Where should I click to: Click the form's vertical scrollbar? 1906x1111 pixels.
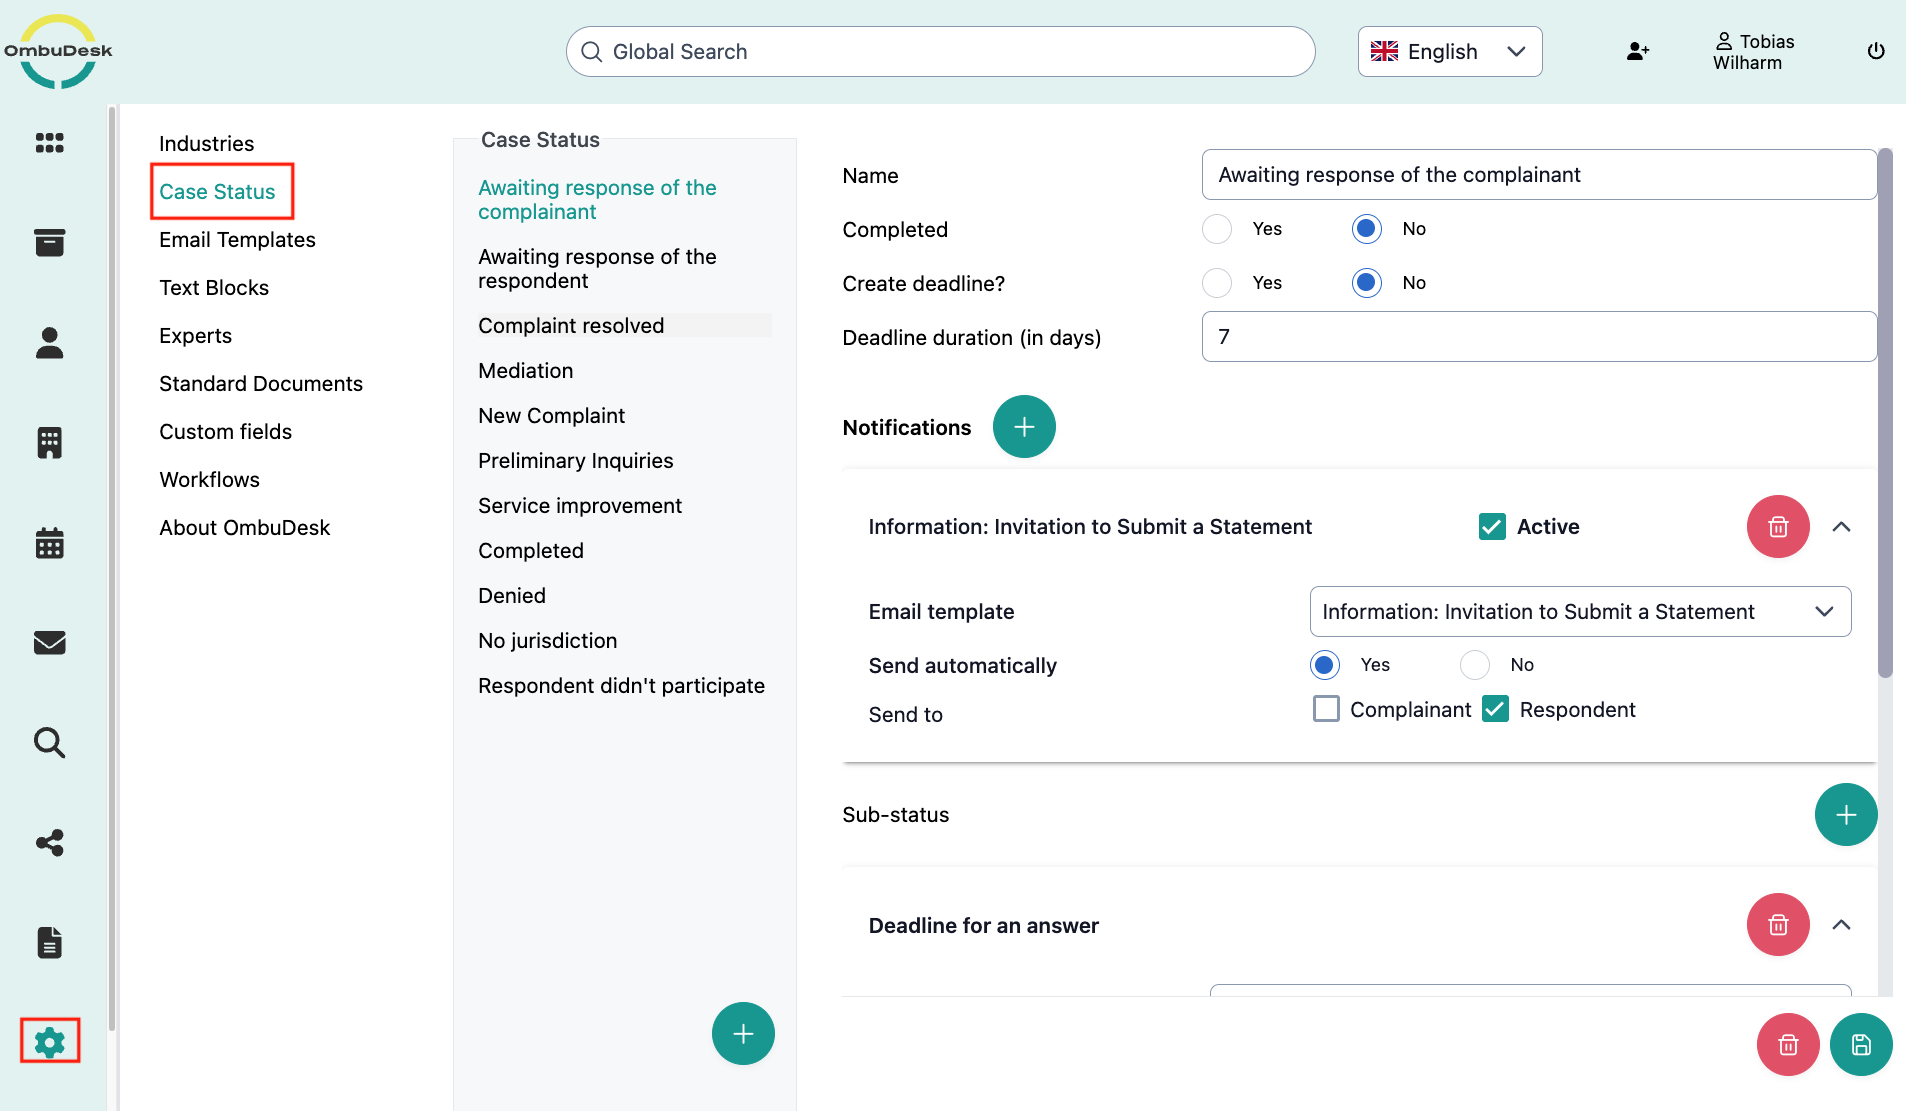1885,412
